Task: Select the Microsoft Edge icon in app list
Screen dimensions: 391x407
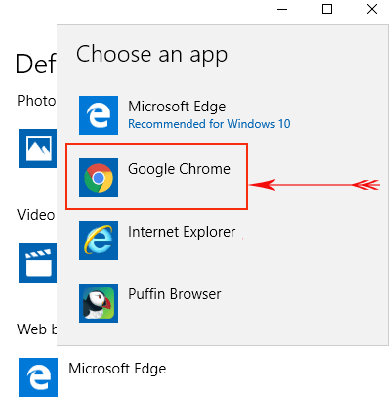Action: pos(98,115)
